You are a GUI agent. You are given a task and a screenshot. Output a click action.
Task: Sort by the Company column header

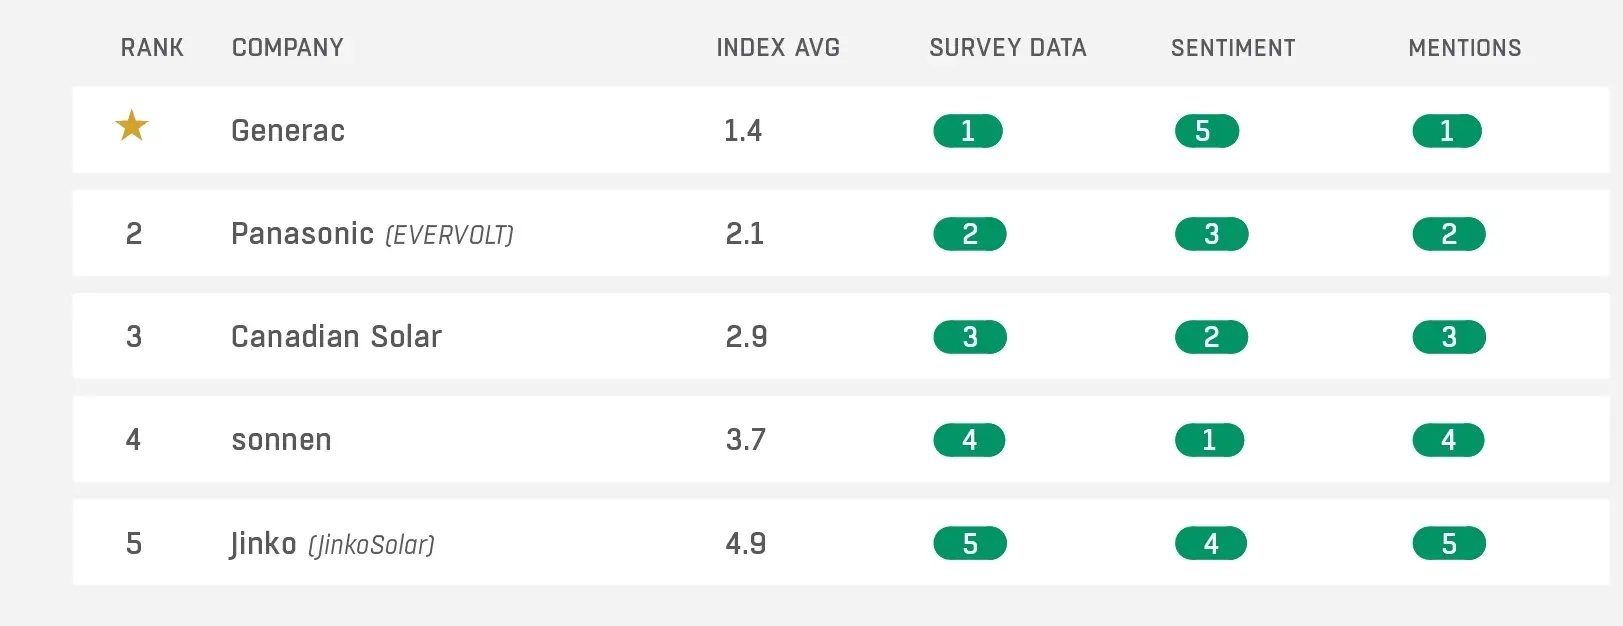click(288, 48)
